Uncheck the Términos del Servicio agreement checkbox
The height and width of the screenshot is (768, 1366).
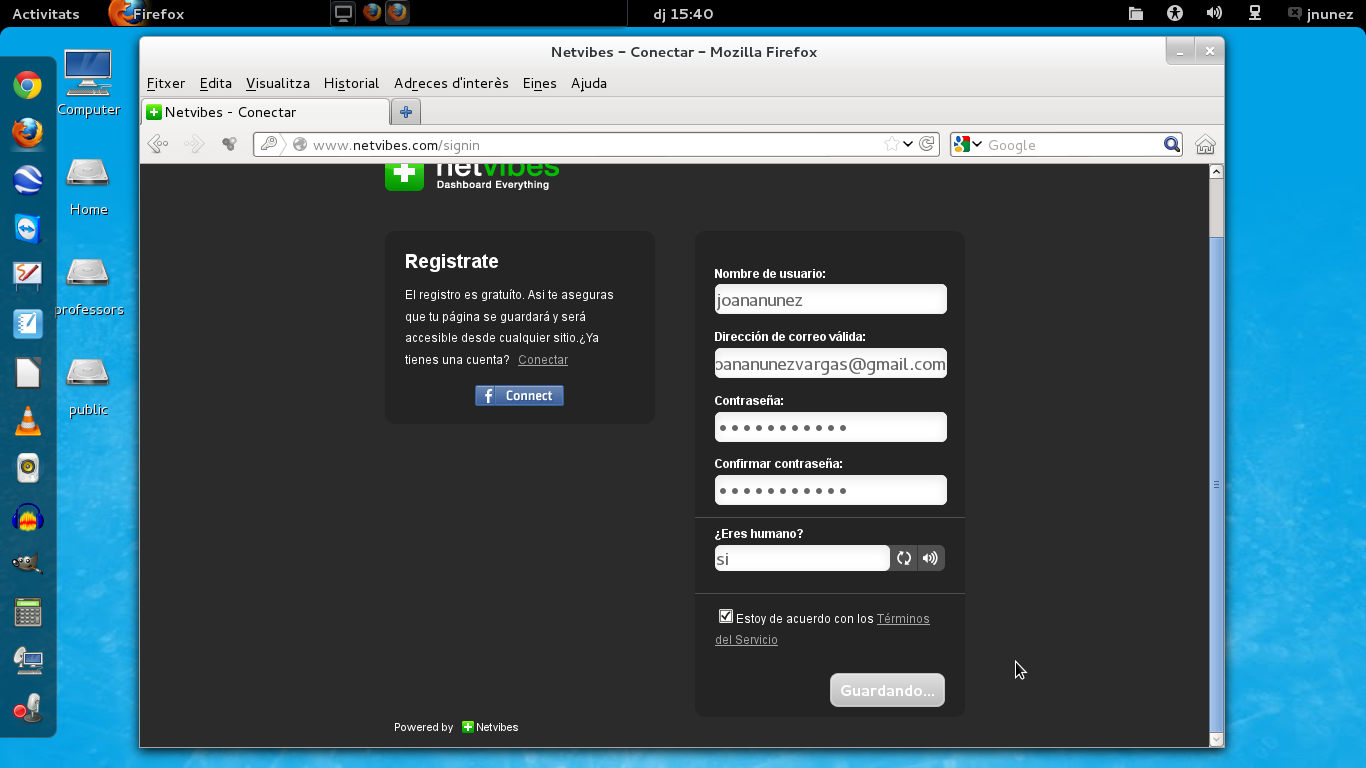[725, 617]
